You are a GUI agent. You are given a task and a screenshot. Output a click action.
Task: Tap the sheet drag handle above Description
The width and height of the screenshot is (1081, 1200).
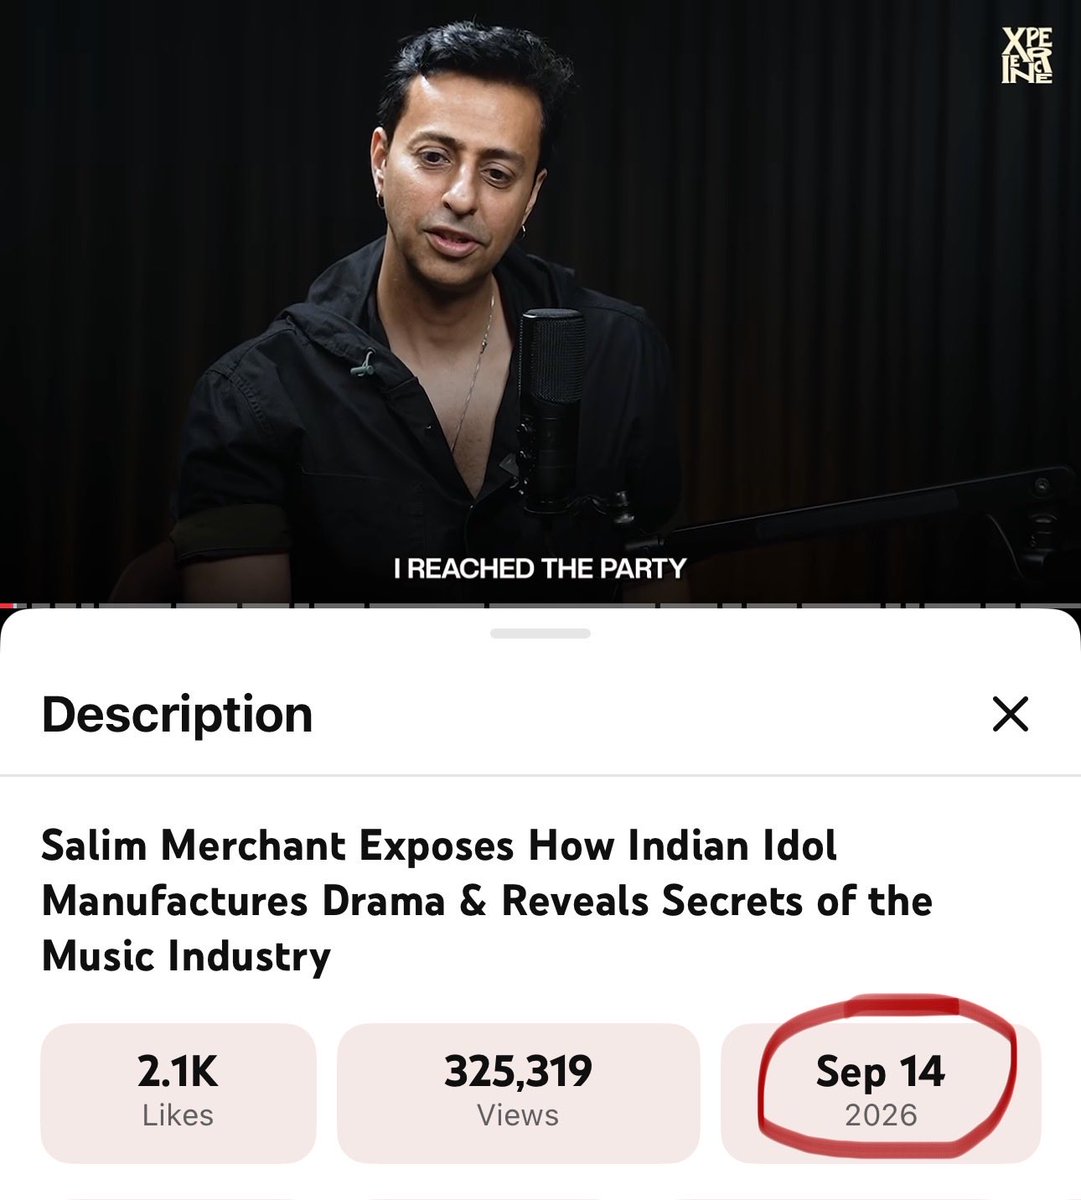[540, 633]
